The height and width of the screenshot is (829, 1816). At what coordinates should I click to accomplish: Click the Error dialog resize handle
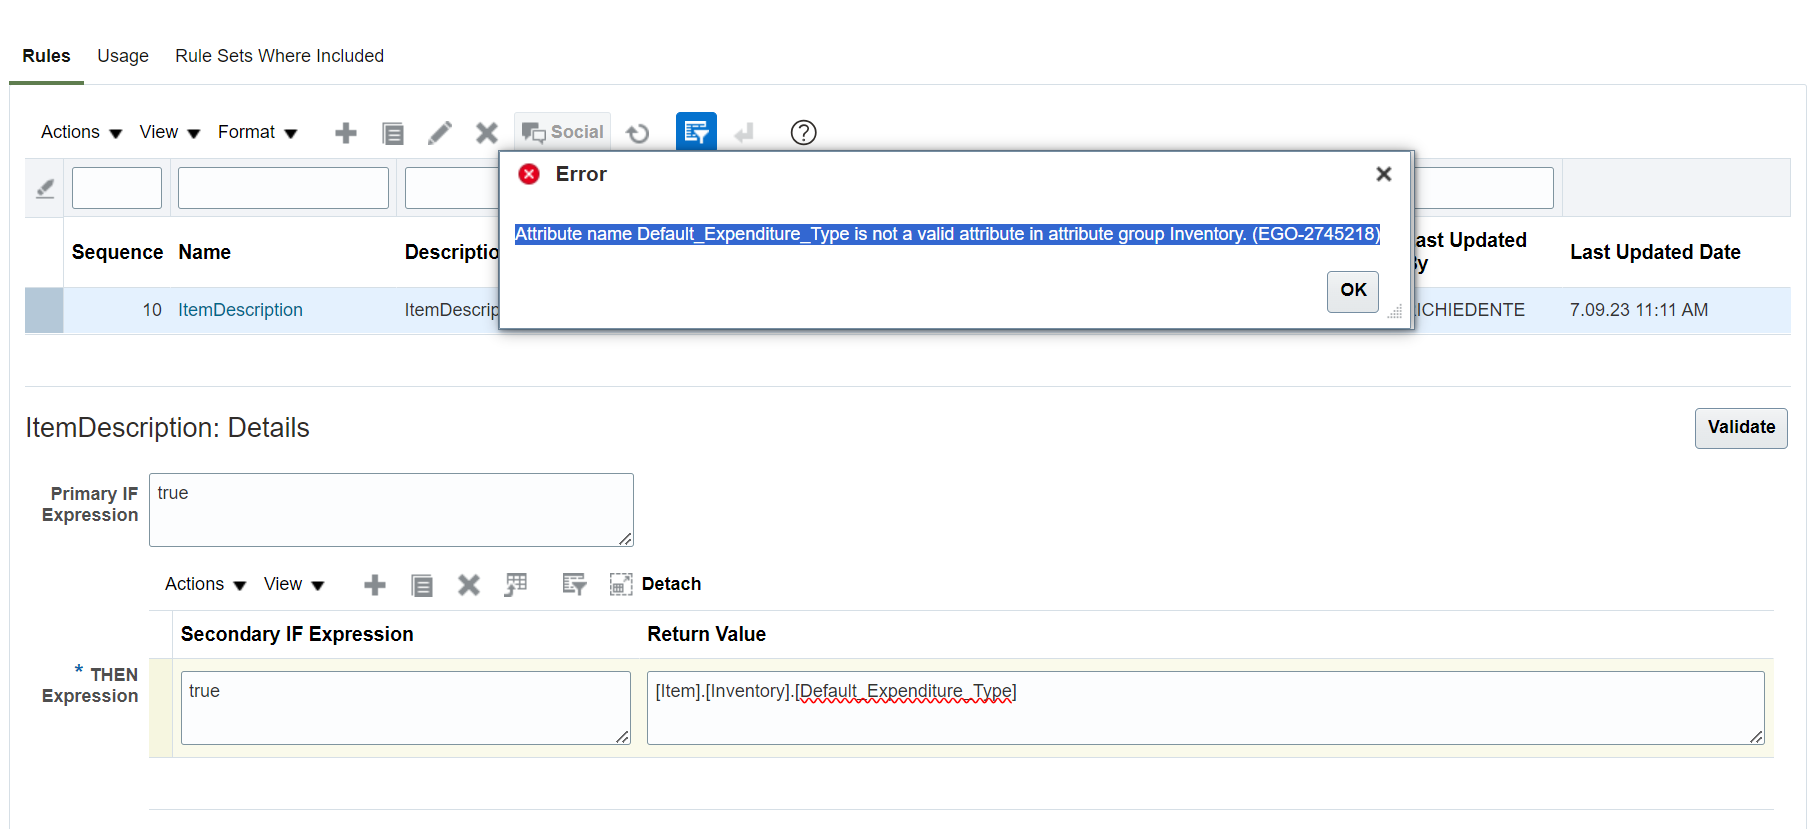(1395, 312)
